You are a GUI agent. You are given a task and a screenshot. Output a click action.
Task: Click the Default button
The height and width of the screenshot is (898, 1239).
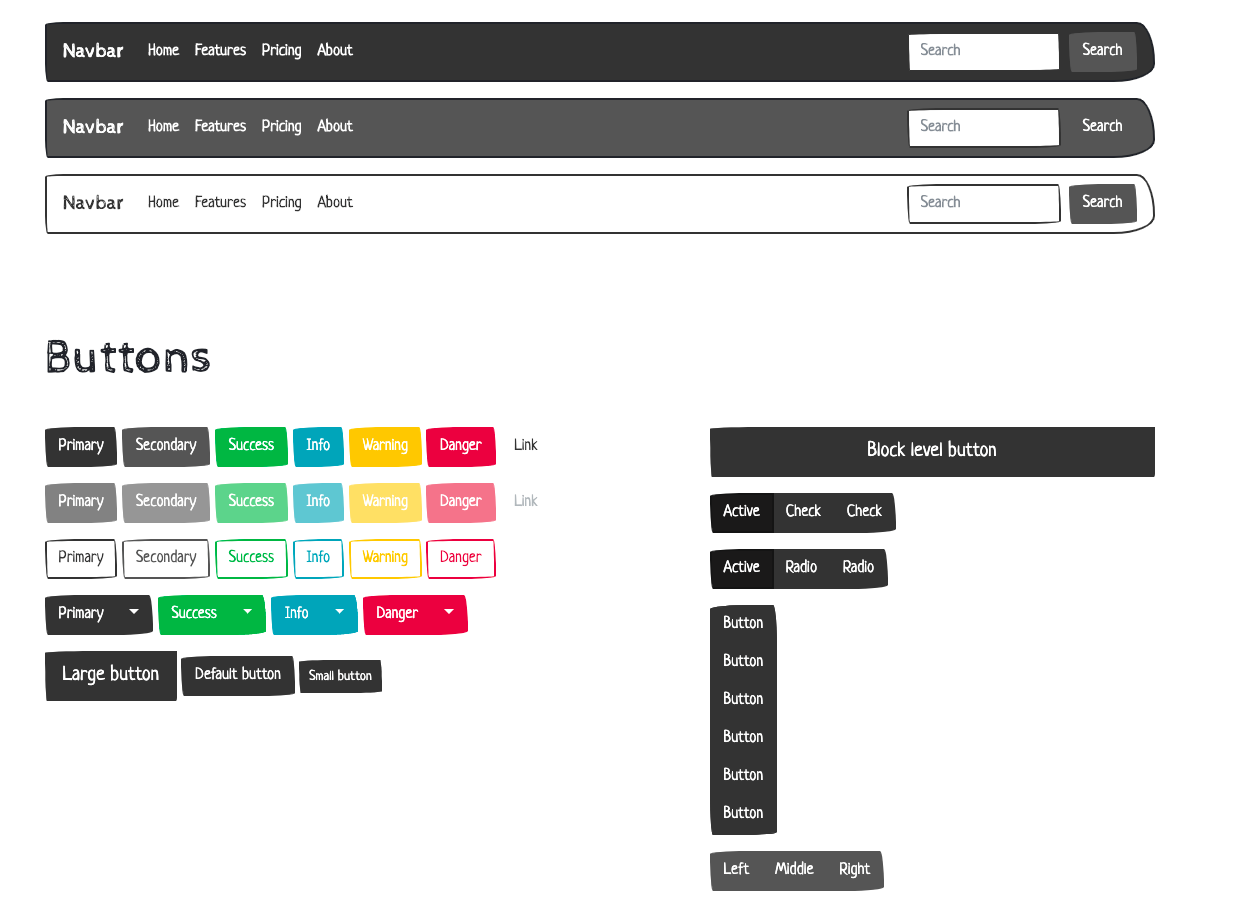238,676
